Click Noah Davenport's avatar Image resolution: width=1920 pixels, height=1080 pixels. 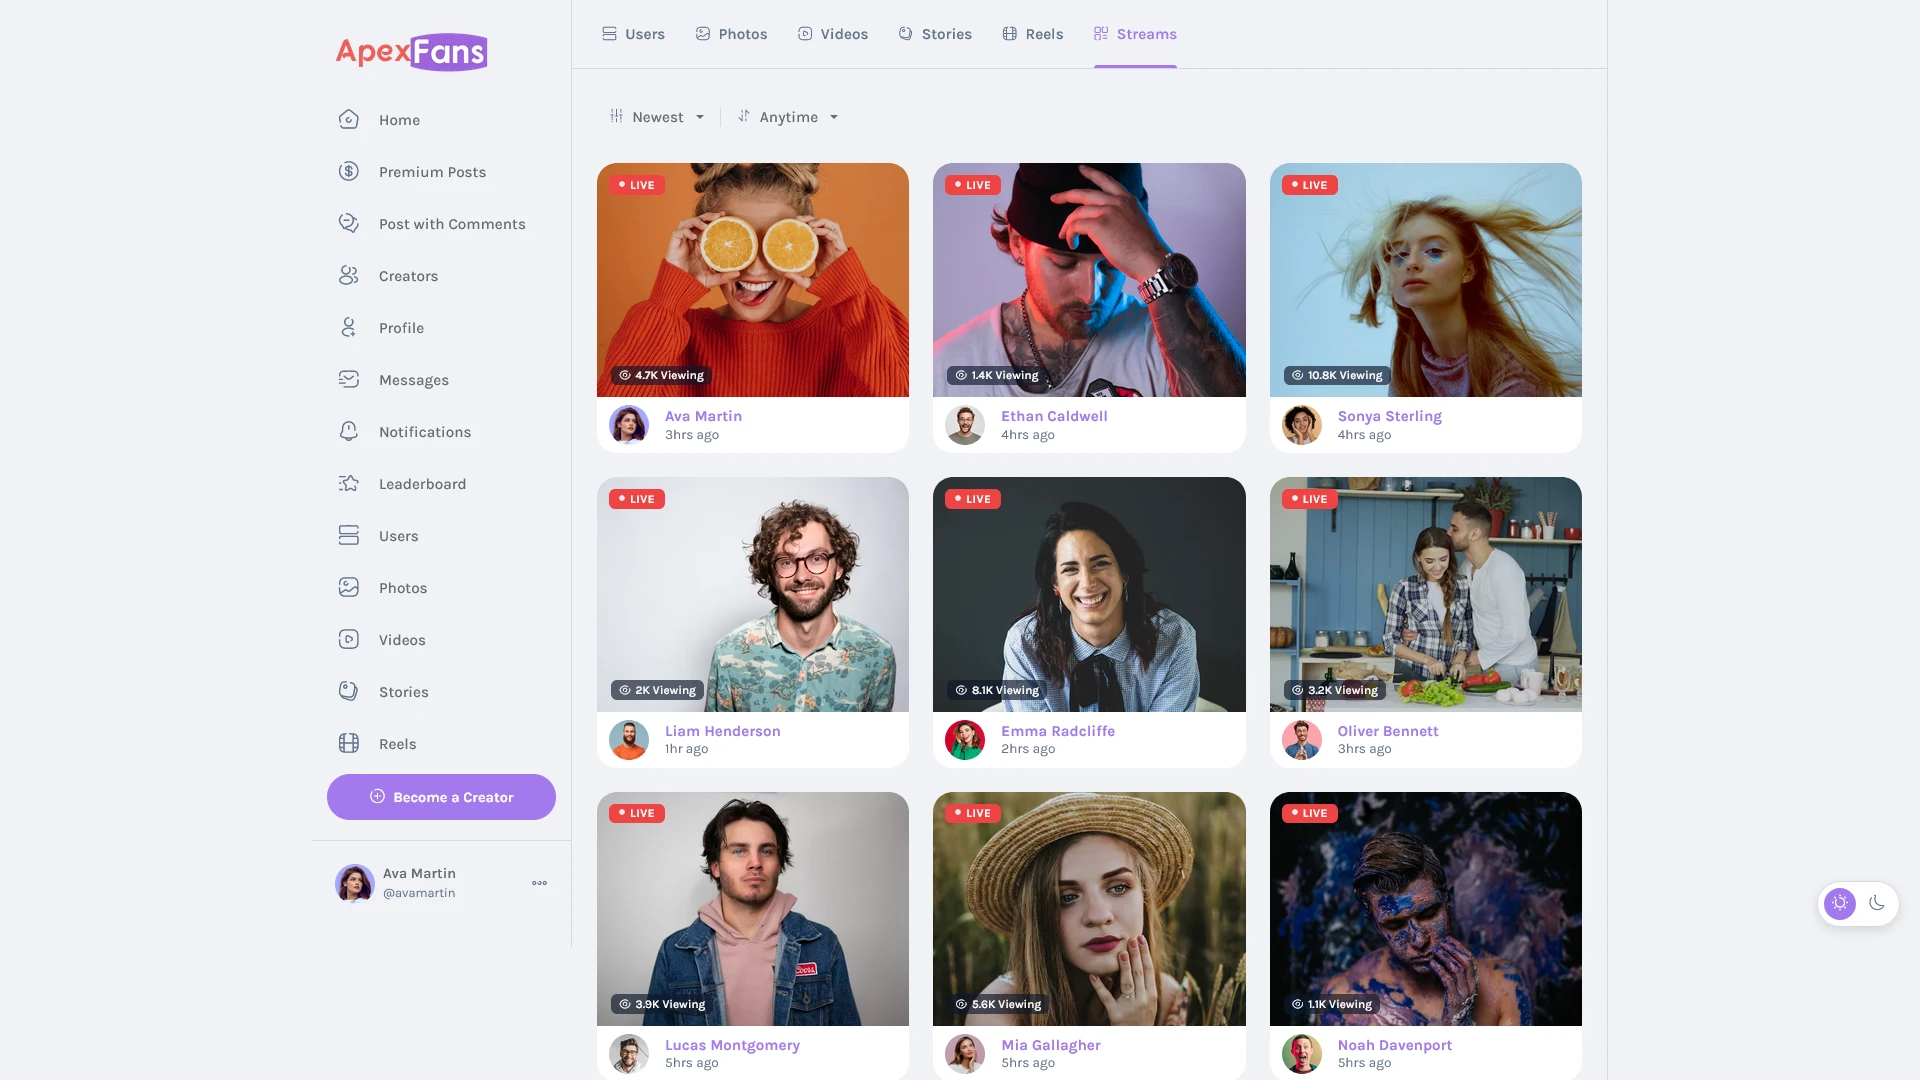pyautogui.click(x=1302, y=1054)
